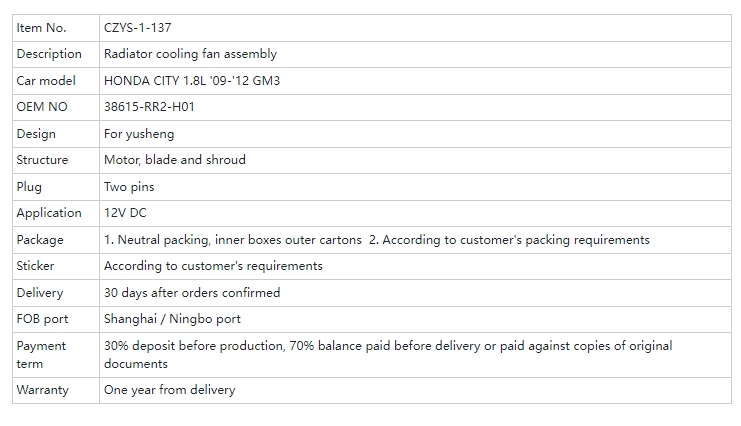Select the 'Motor, blade and shroud' structure text
The width and height of the screenshot is (741, 426).
(x=174, y=160)
